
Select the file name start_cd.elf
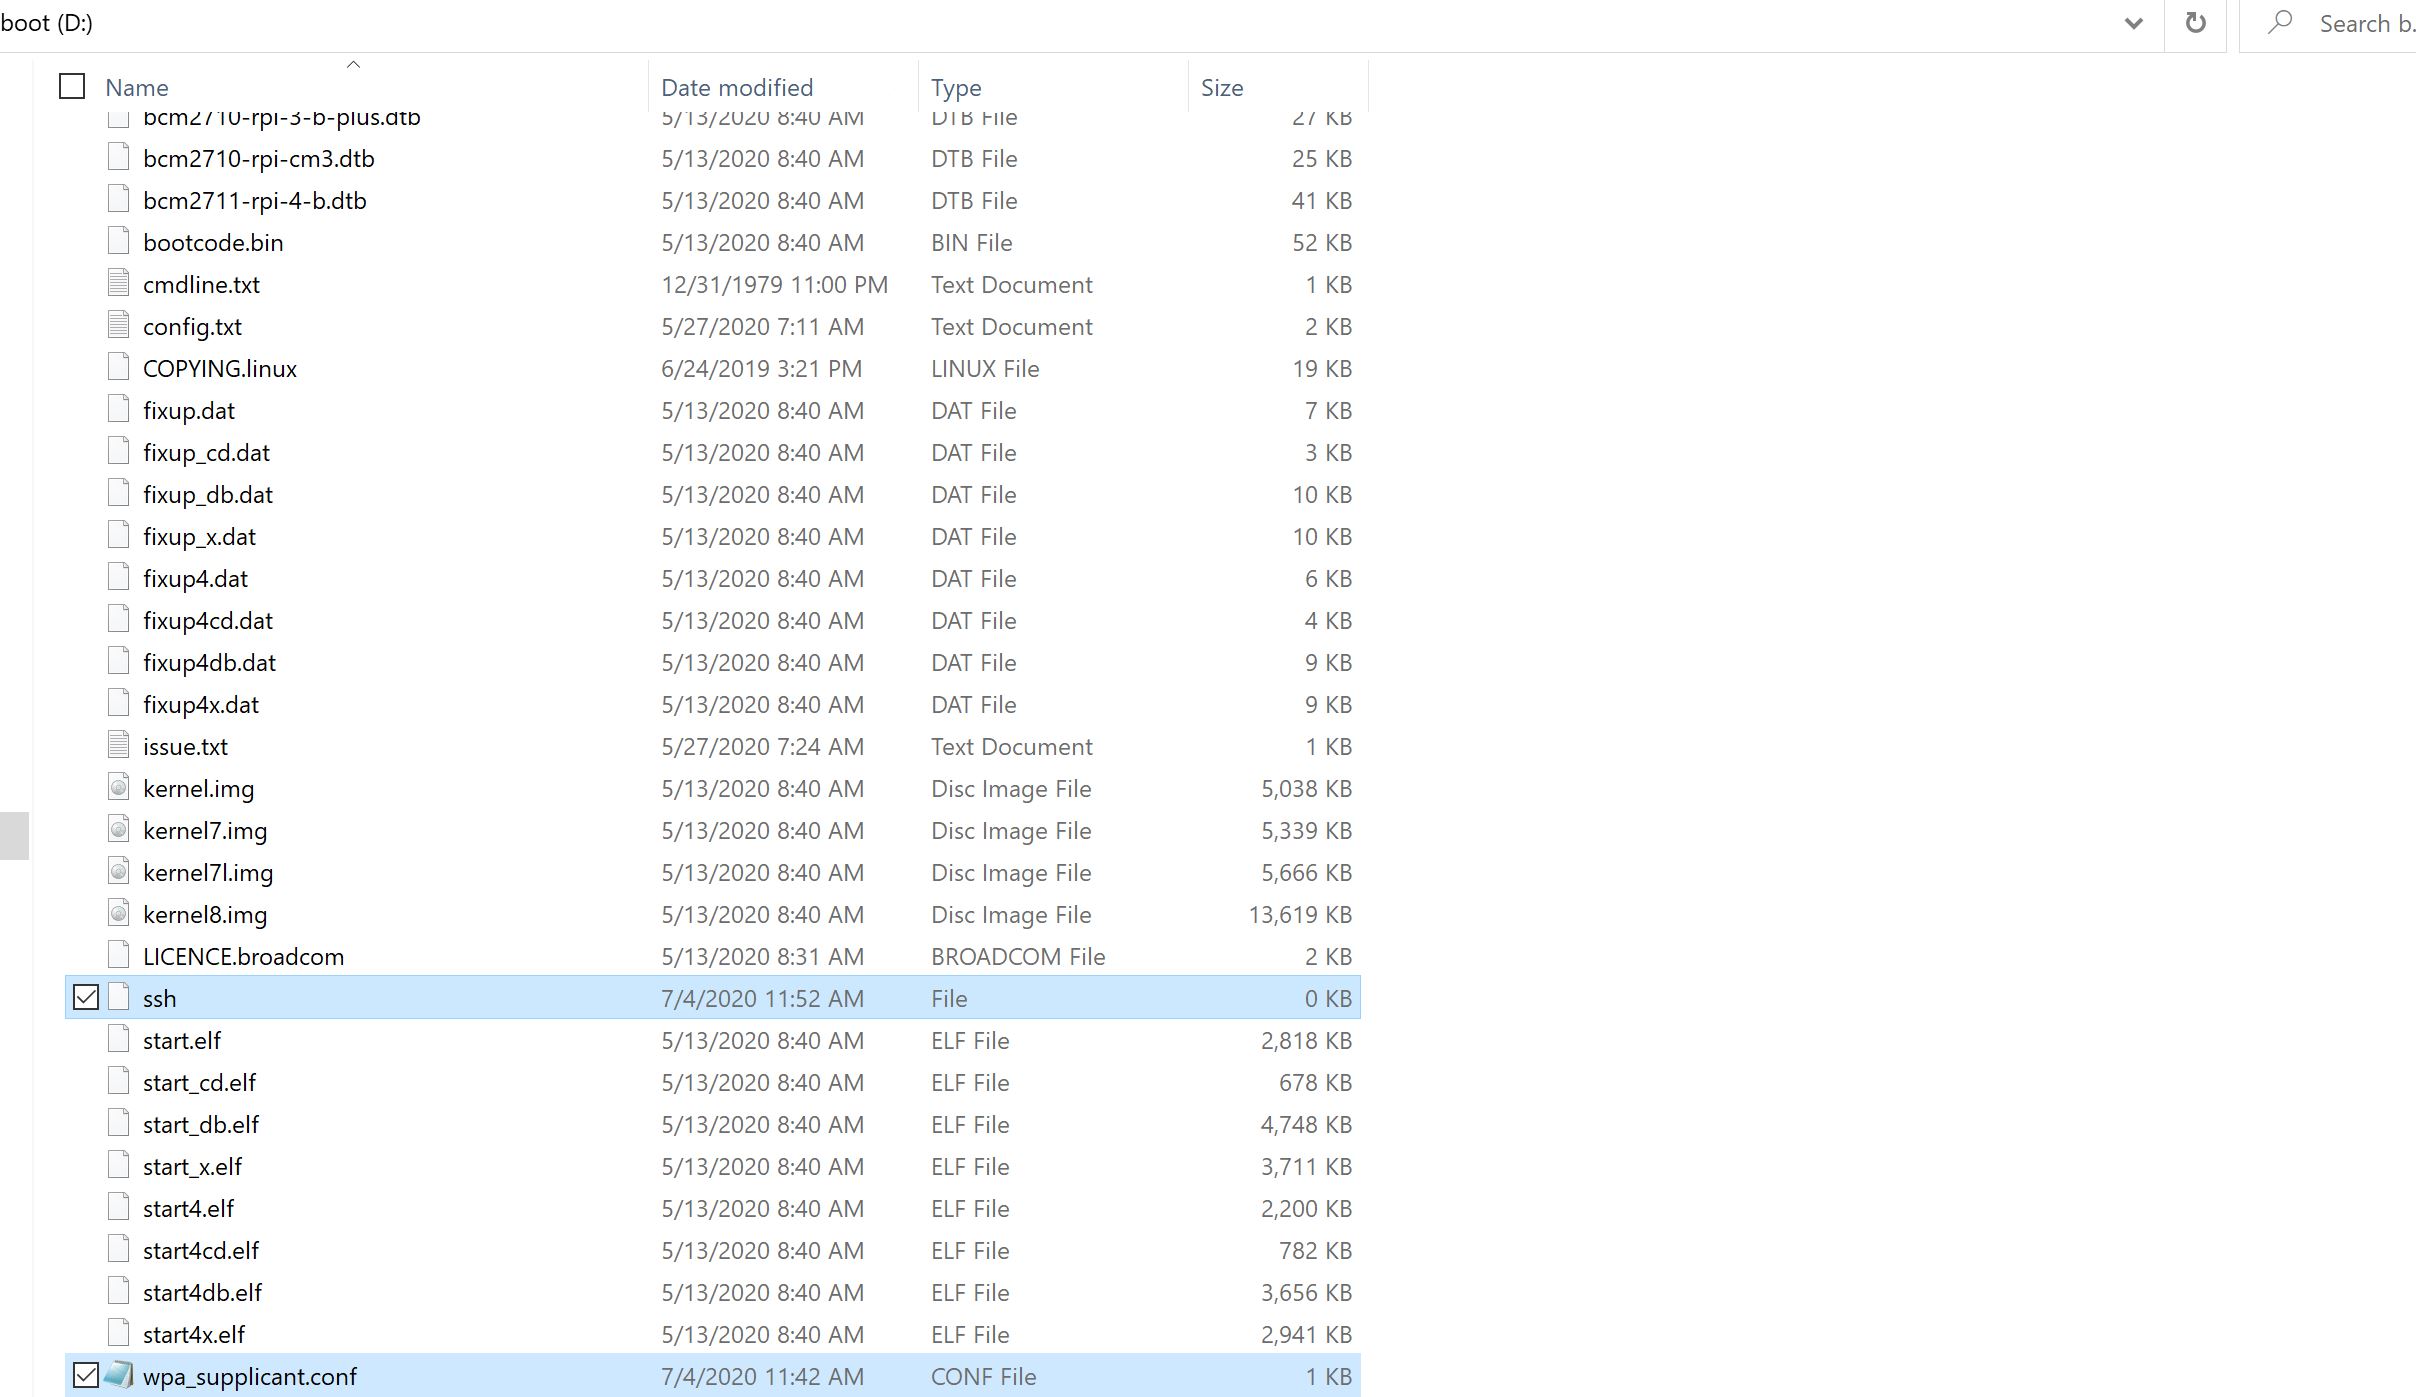pyautogui.click(x=199, y=1083)
